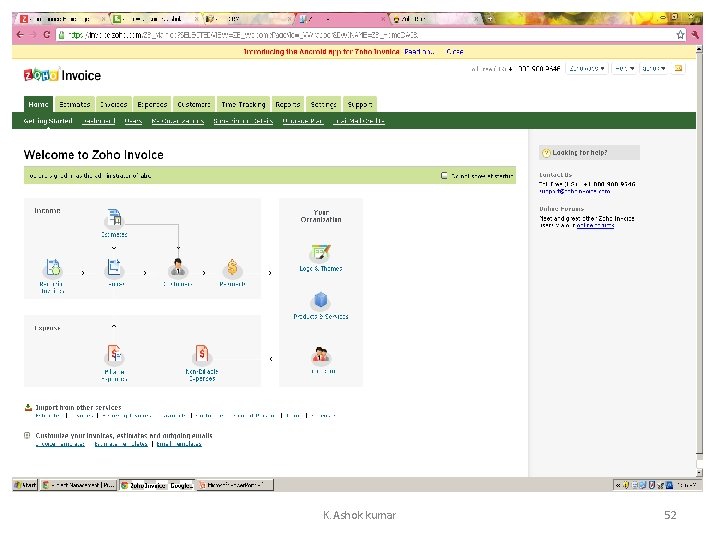The height and width of the screenshot is (540, 720).
Task: Open the first account dropdown in header
Action: click(586, 68)
